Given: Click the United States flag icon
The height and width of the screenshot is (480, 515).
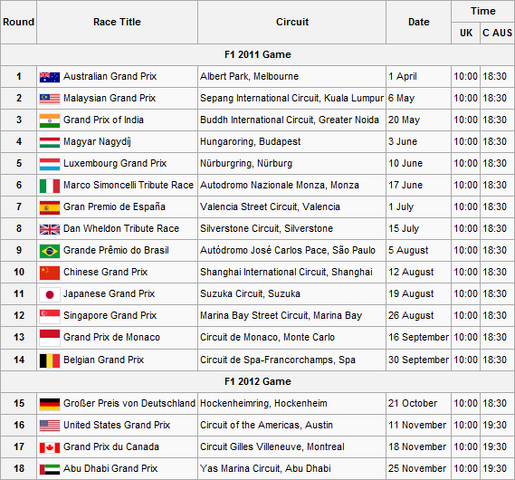Looking at the screenshot, I should click(50, 426).
